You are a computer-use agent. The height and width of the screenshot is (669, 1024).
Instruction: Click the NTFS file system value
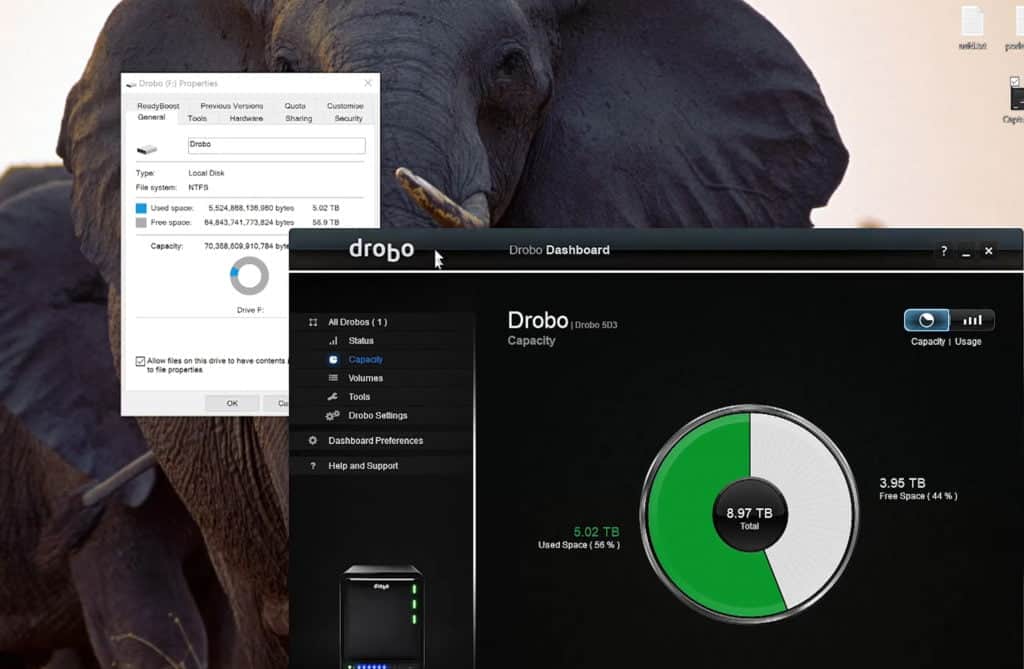tap(198, 188)
